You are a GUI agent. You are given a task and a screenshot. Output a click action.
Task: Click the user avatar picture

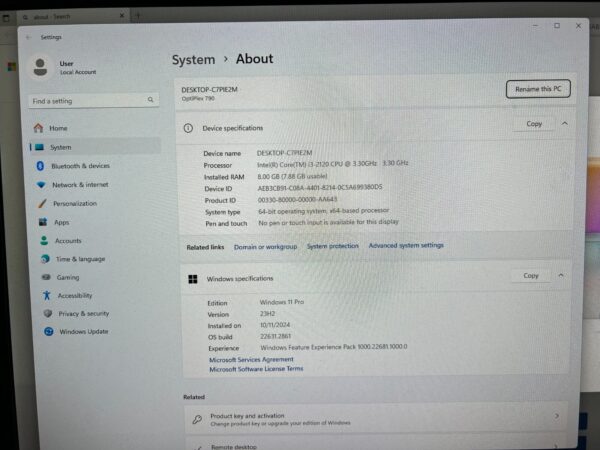pos(40,67)
